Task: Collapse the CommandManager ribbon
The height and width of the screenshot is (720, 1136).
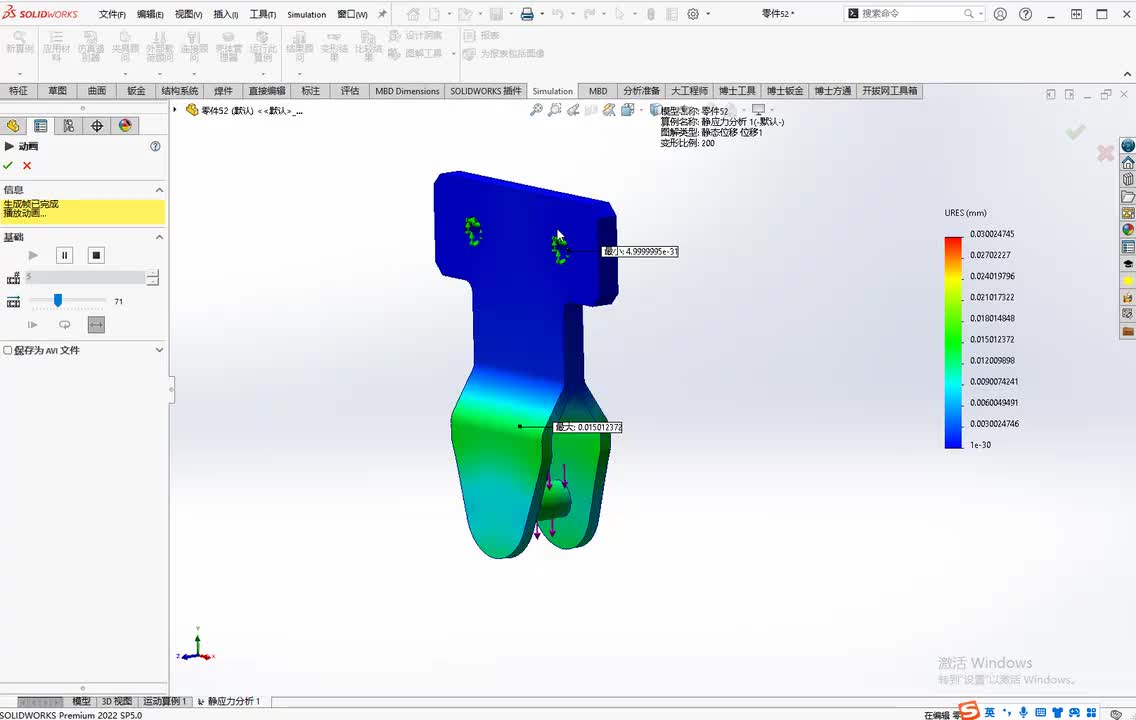Action: point(1127,74)
